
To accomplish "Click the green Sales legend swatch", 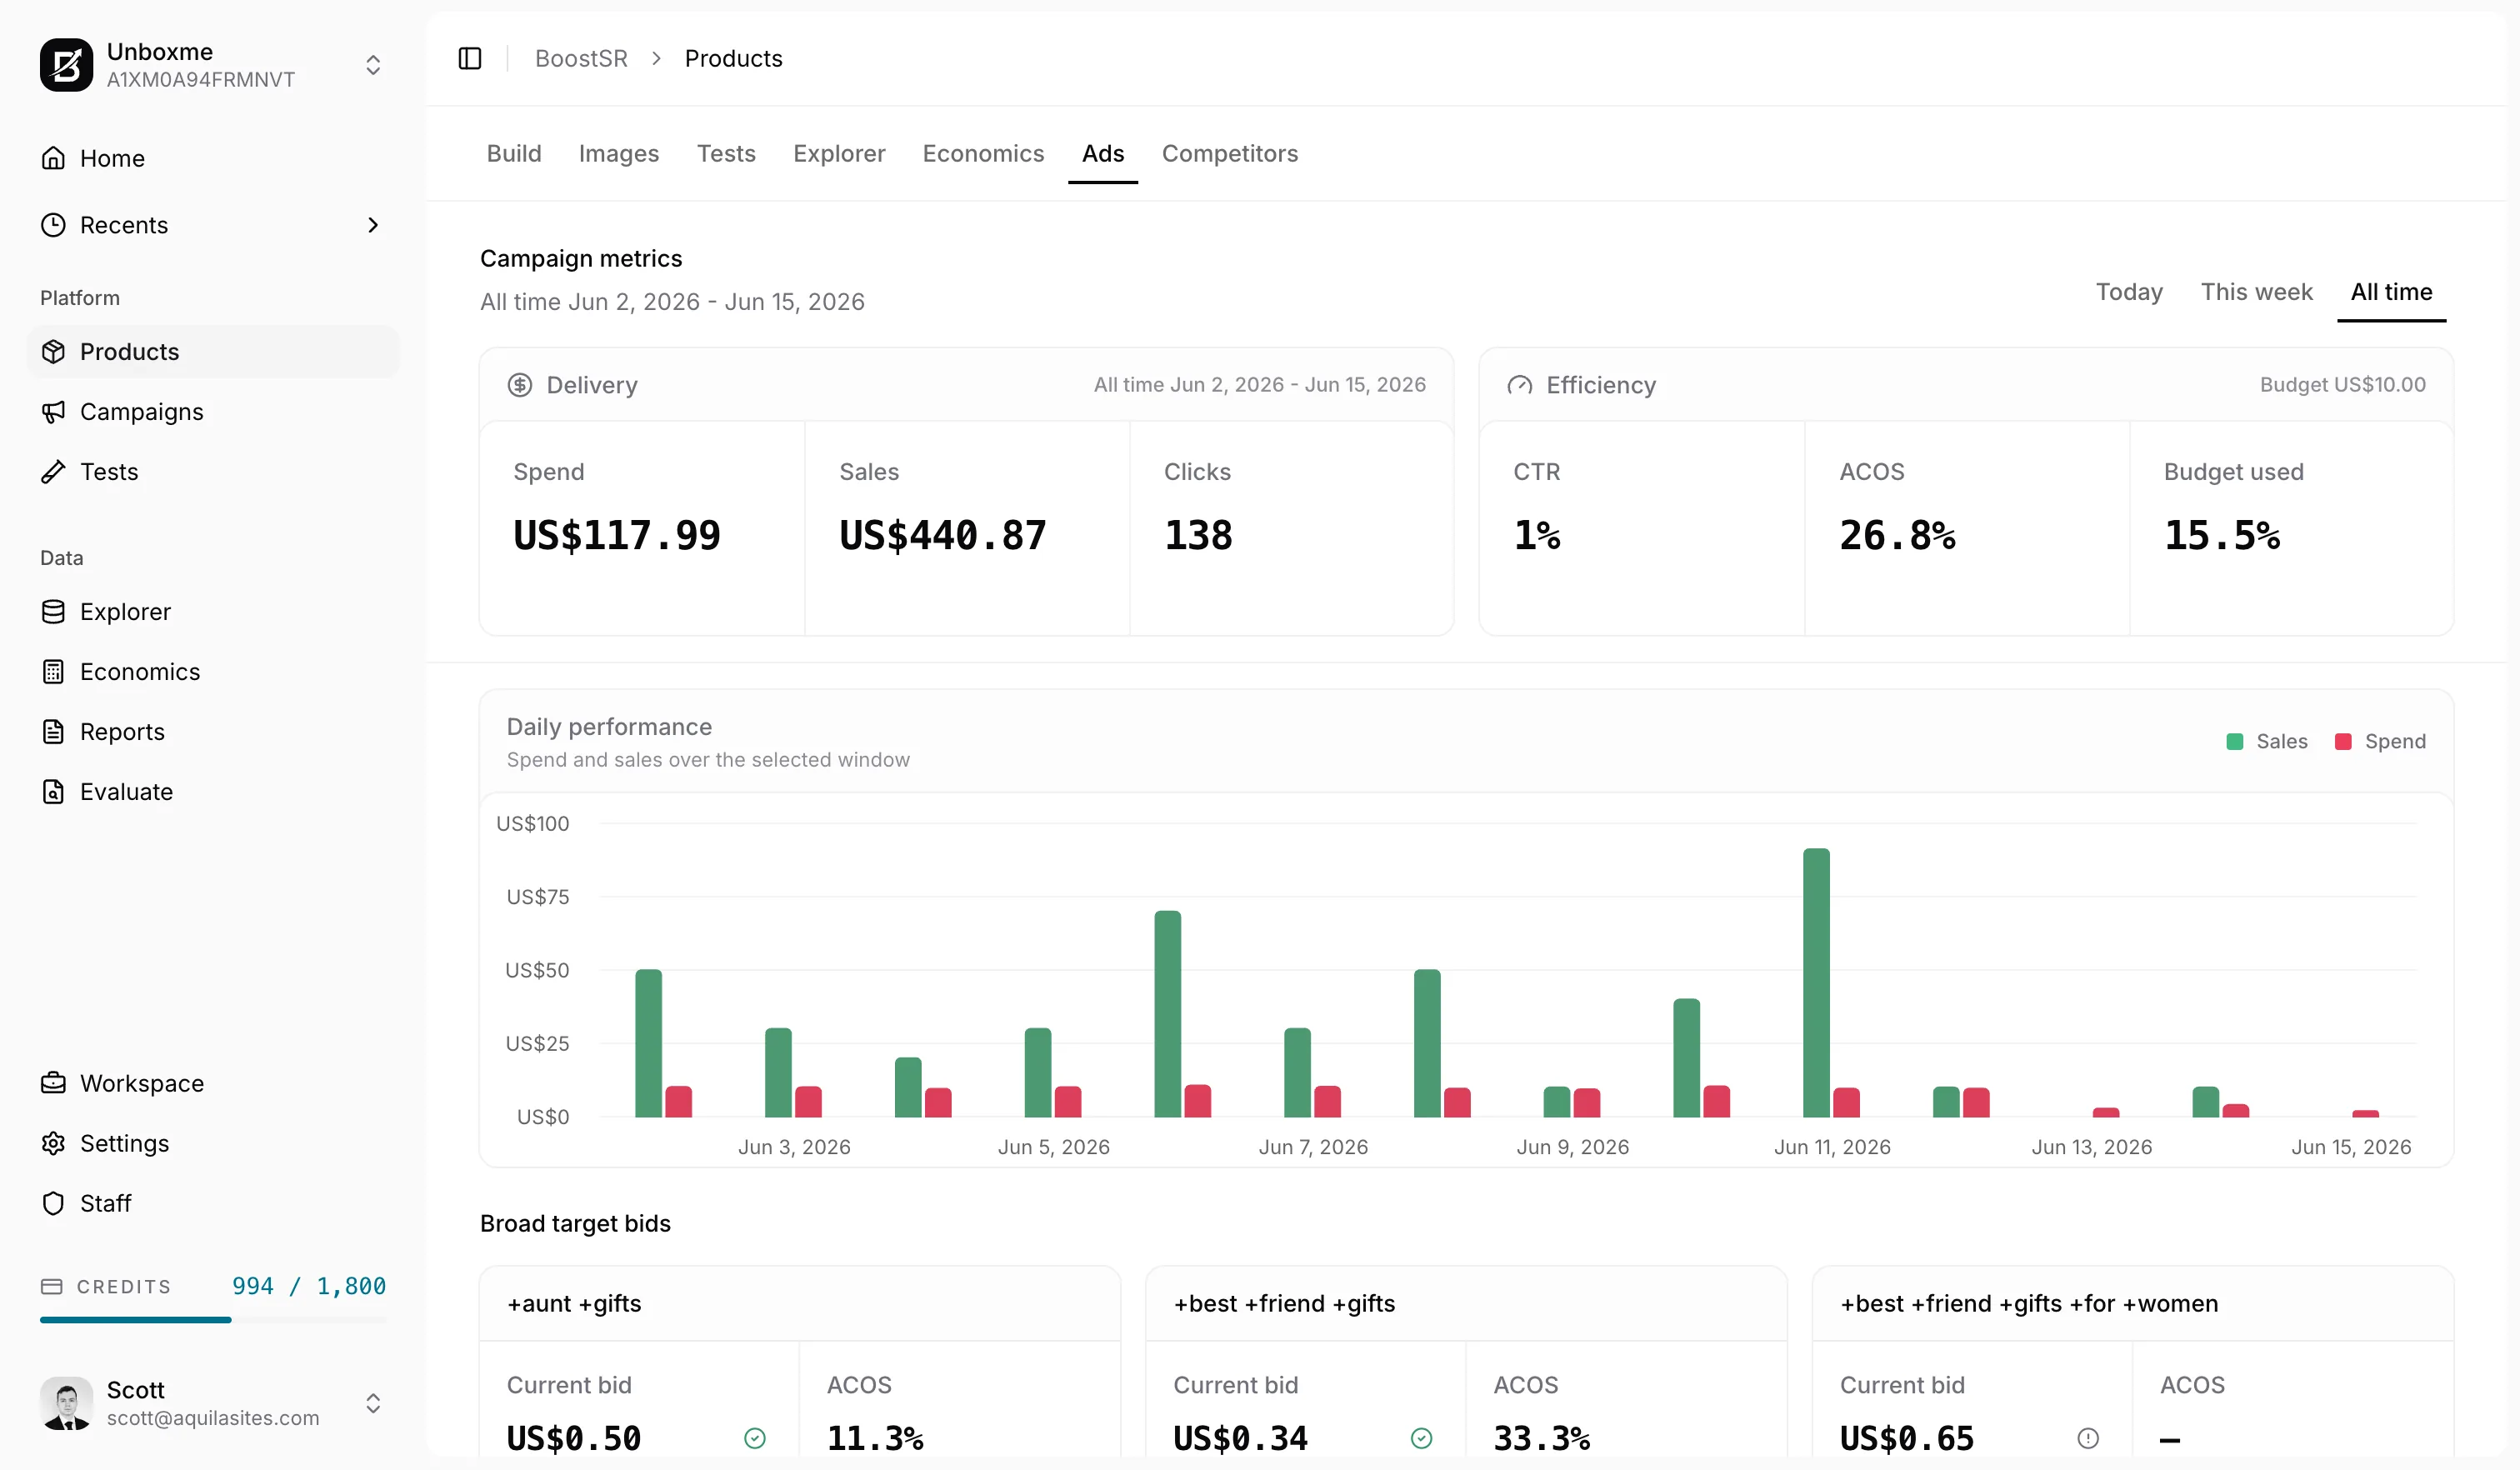I will tap(2235, 742).
